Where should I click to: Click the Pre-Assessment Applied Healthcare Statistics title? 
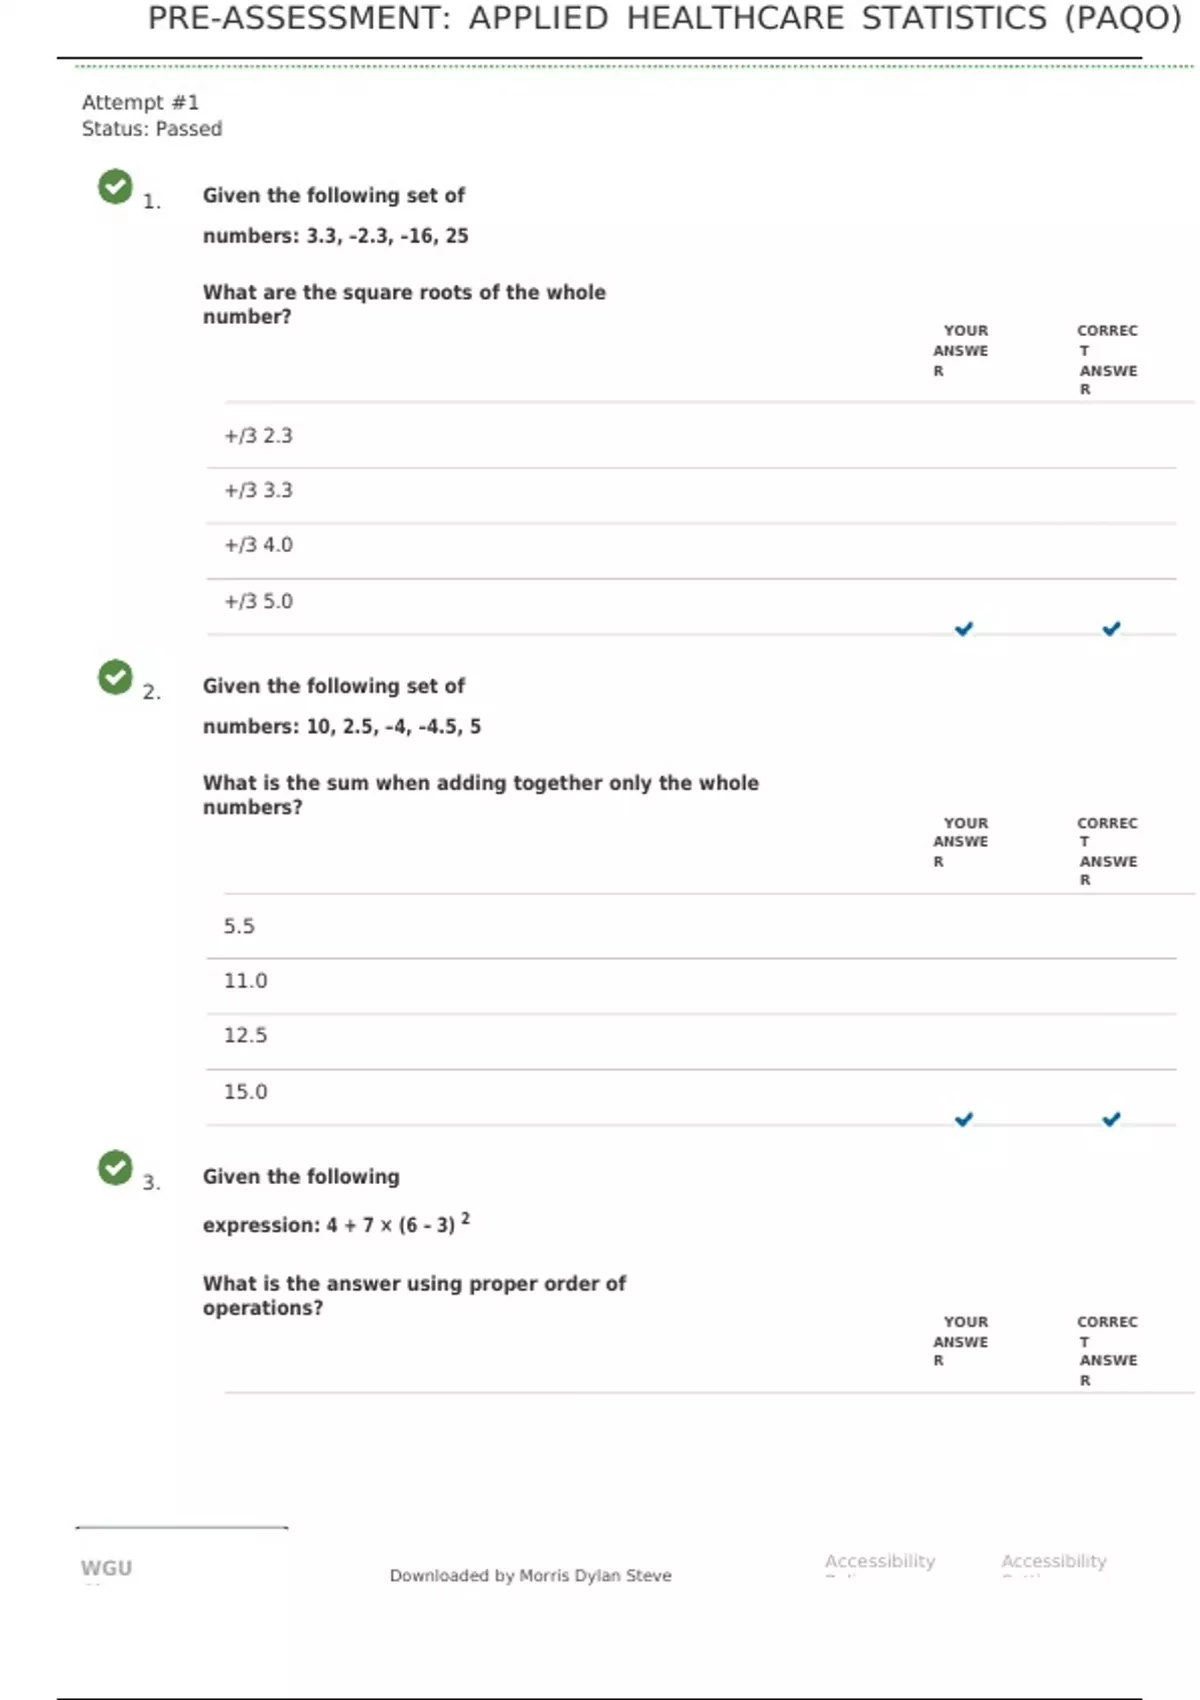point(664,18)
